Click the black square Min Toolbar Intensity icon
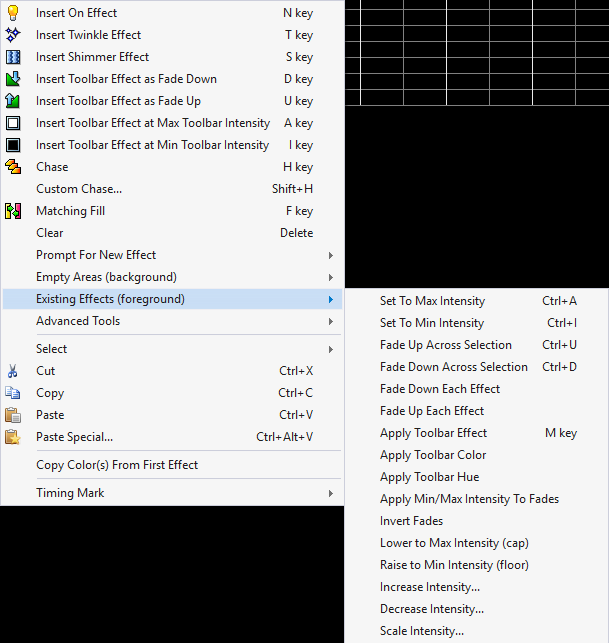Image resolution: width=609 pixels, height=643 pixels. tap(13, 145)
